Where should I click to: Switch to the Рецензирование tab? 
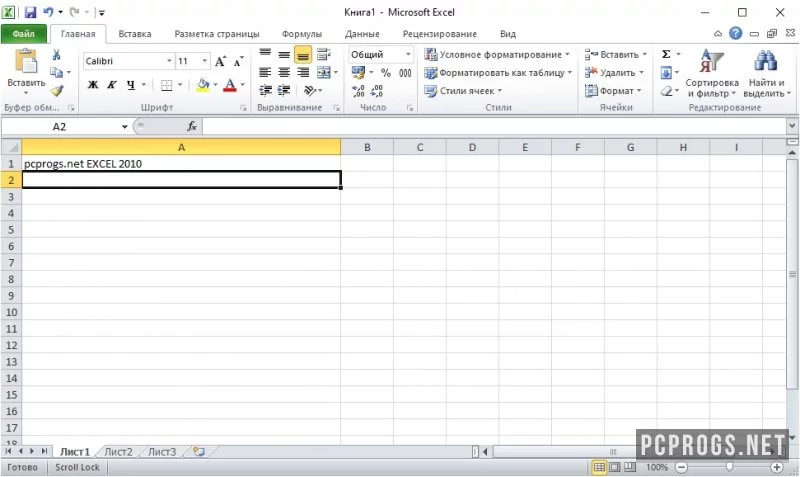439,34
